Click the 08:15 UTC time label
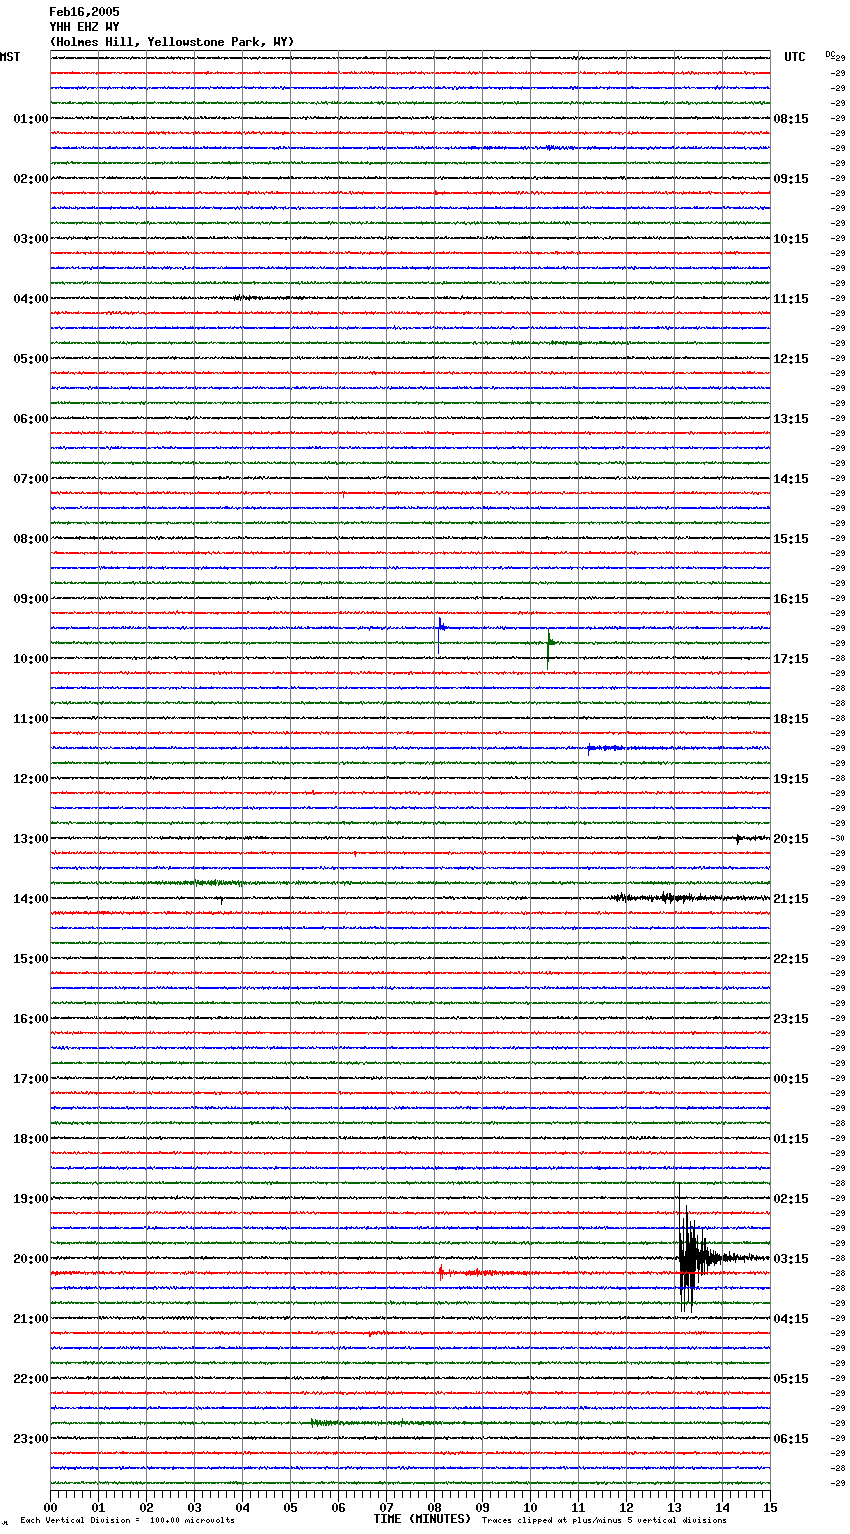Viewport: 850px width, 1534px height. coord(791,119)
